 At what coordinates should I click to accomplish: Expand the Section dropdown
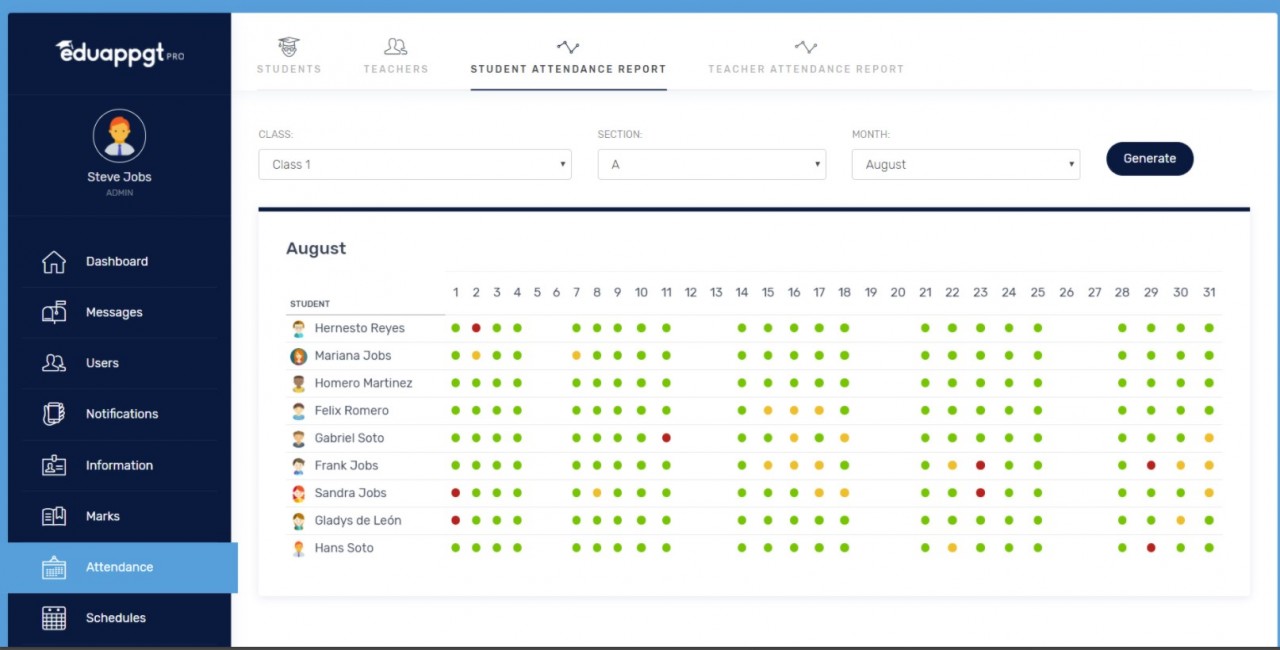(x=711, y=163)
